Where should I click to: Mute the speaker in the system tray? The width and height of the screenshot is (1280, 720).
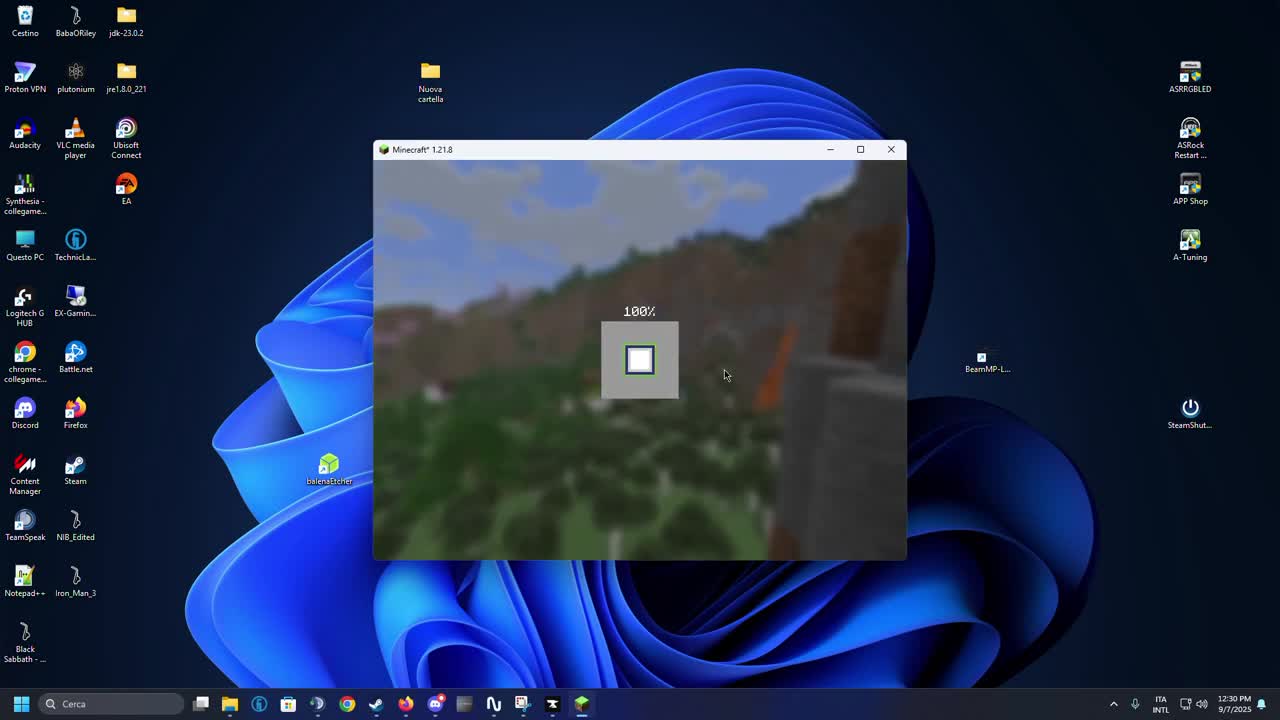coord(1201,704)
